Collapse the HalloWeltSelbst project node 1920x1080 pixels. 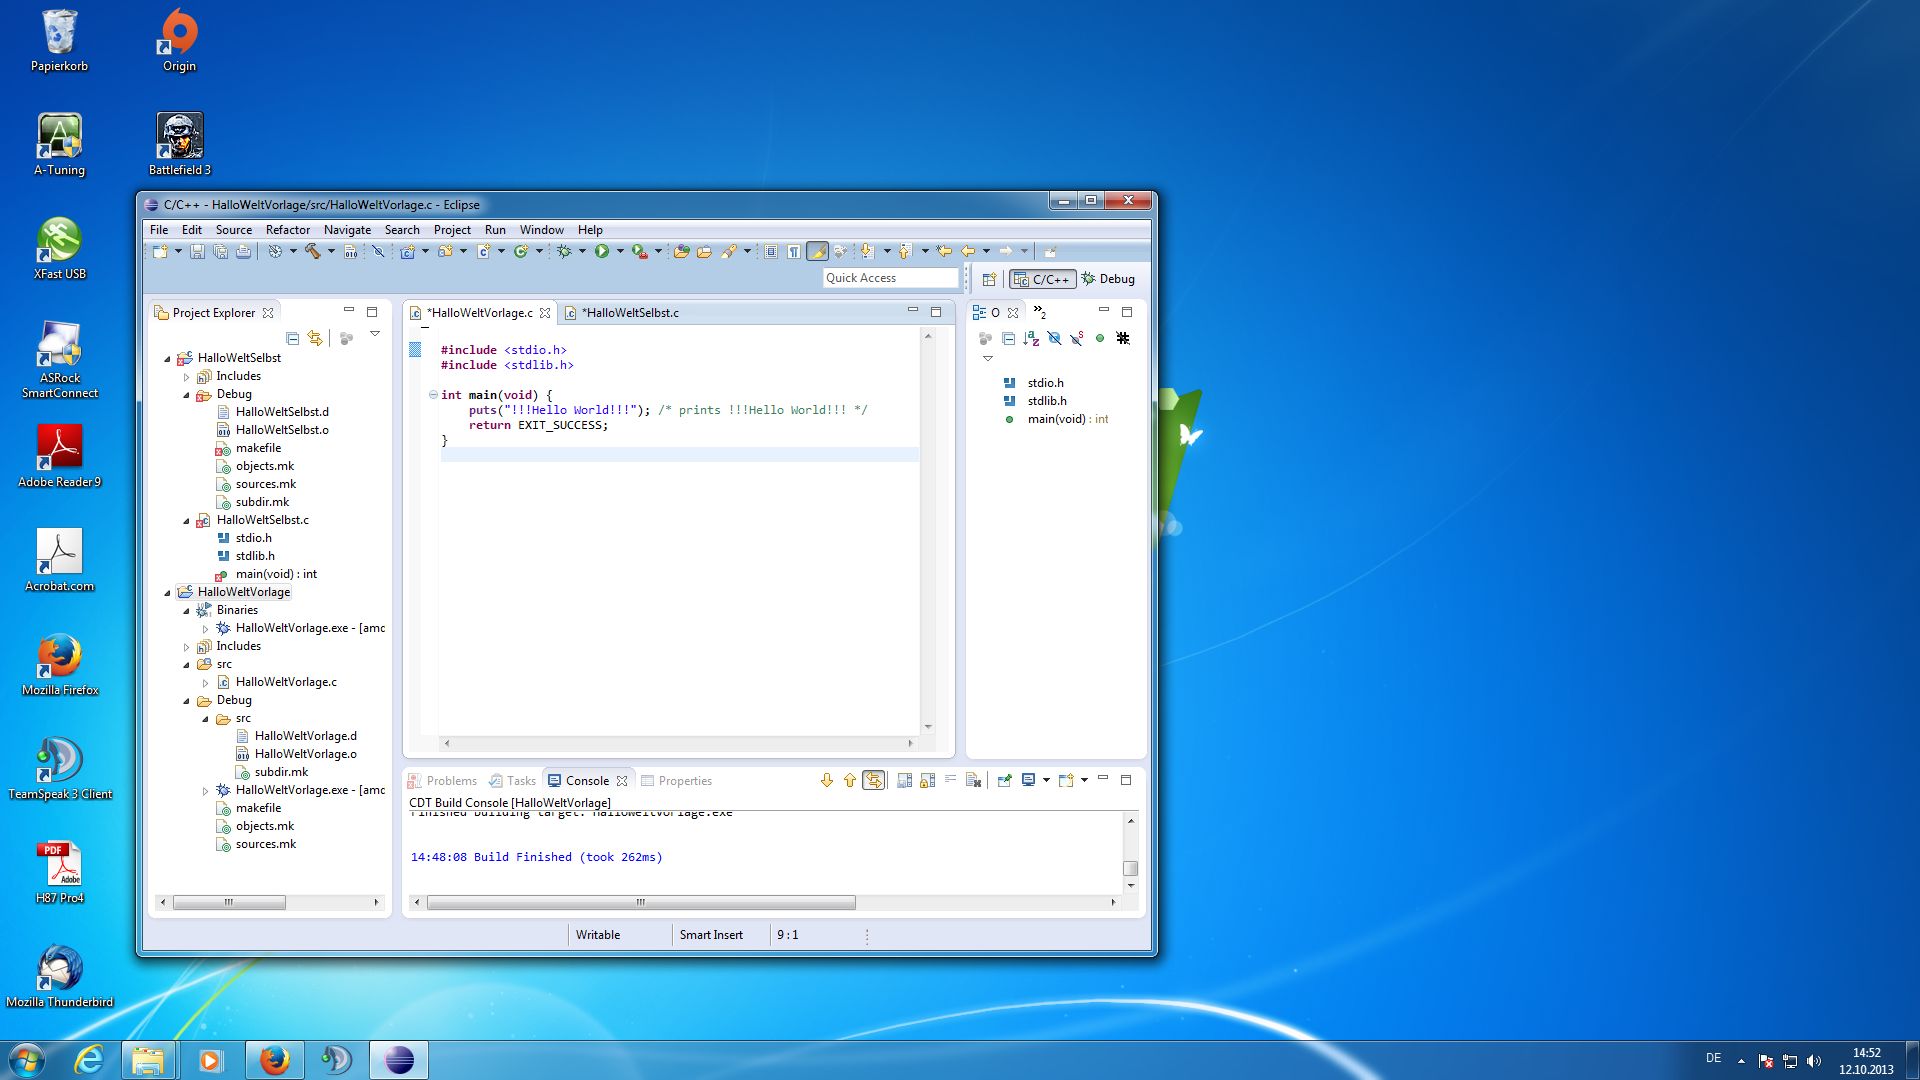(x=167, y=359)
